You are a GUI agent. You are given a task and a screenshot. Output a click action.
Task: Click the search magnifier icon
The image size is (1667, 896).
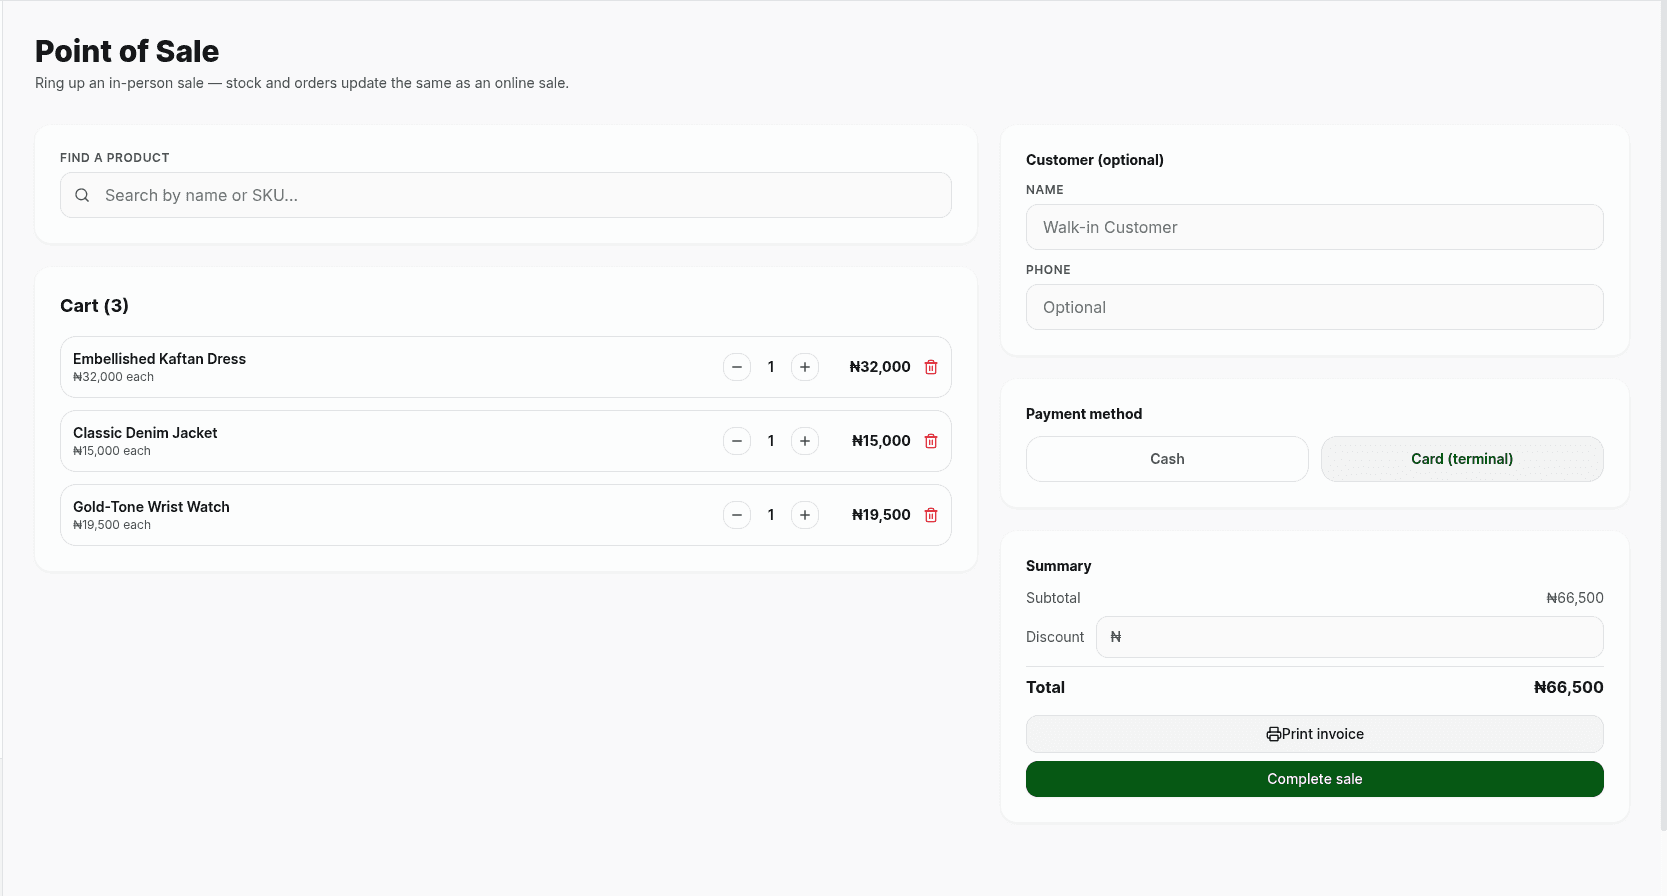82,195
